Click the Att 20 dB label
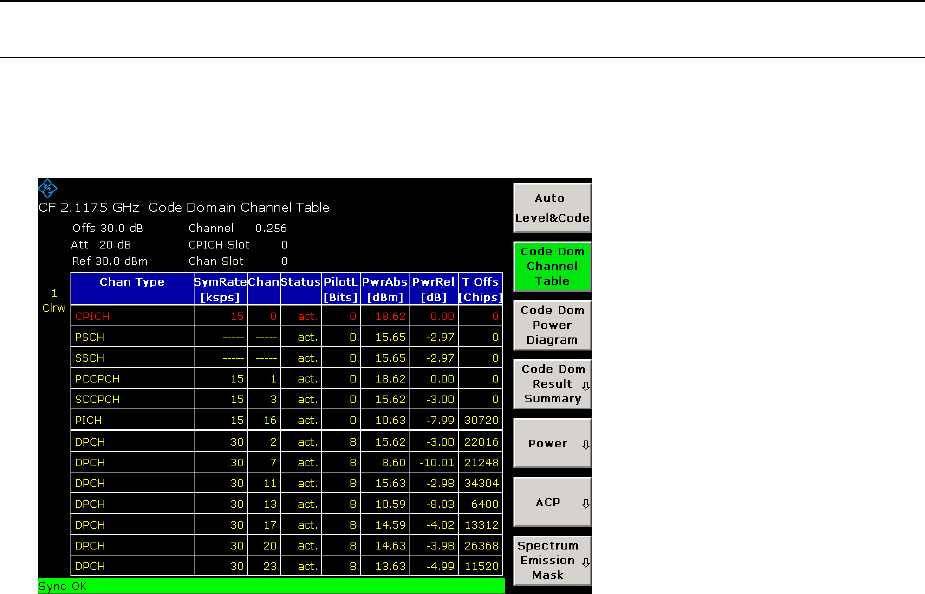Viewport: 925px width, 594px height. [x=101, y=245]
